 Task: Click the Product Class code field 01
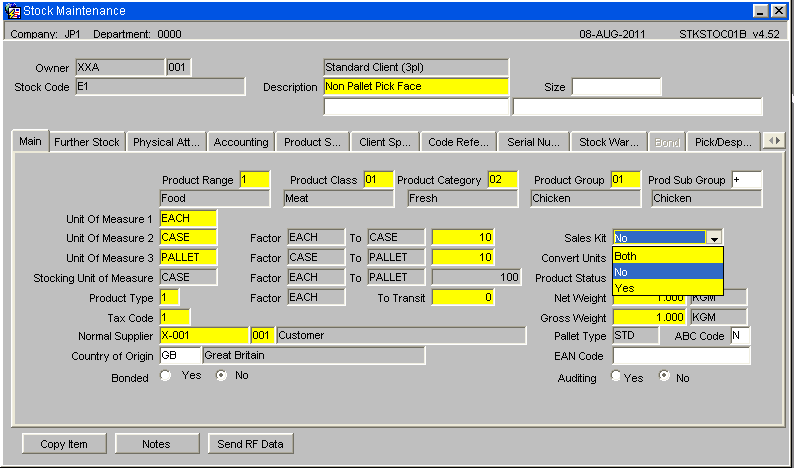(x=378, y=180)
